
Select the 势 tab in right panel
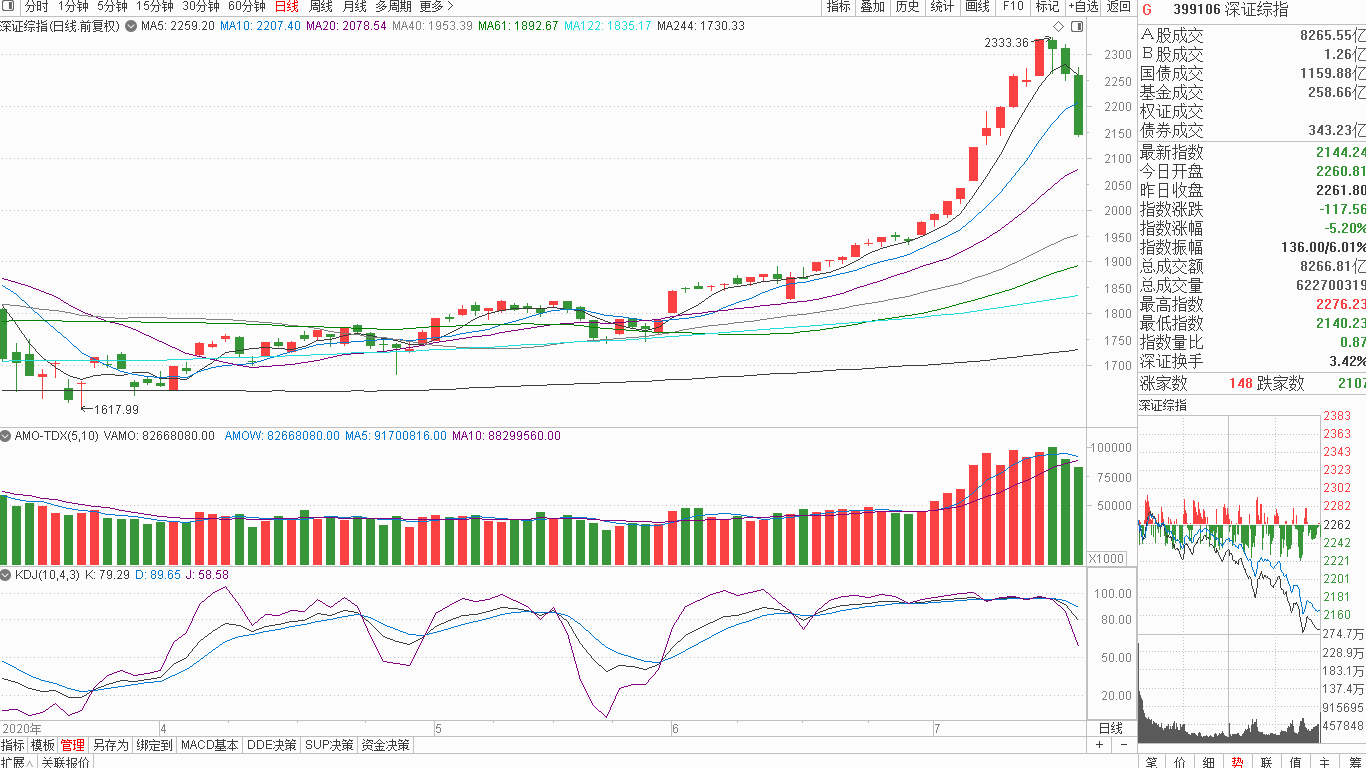click(1238, 762)
